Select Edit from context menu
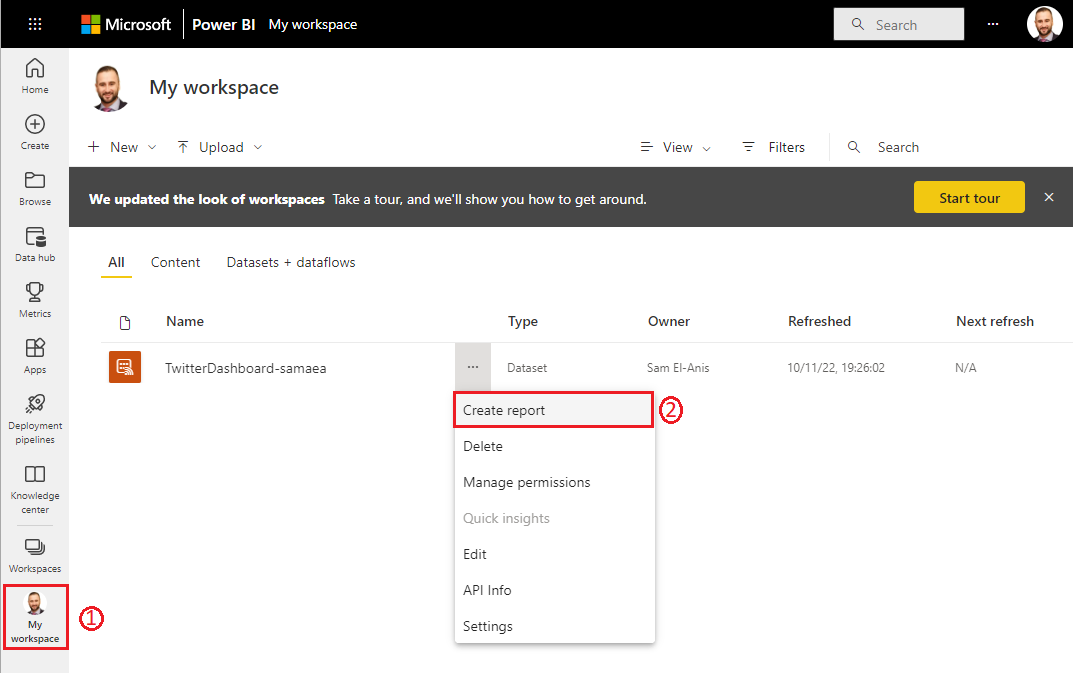Image resolution: width=1073 pixels, height=673 pixels. tap(554, 554)
